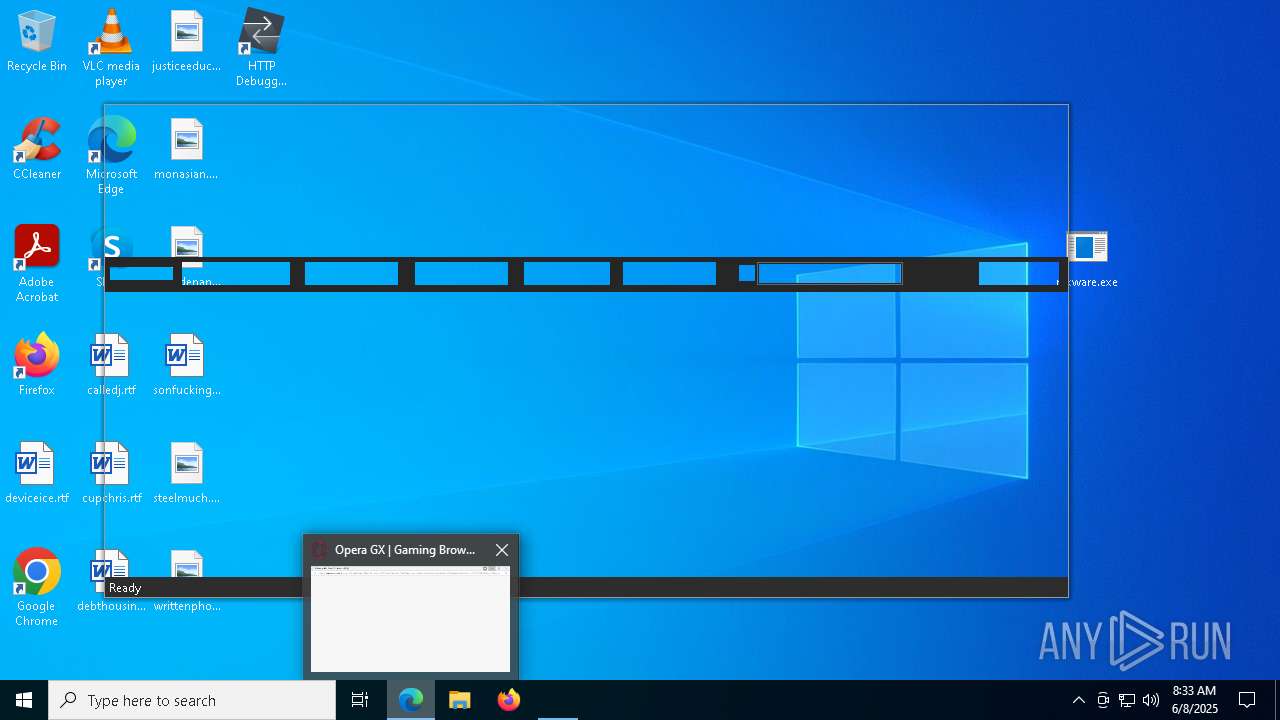
Task: Click the Firefox taskbar icon
Action: click(x=509, y=700)
